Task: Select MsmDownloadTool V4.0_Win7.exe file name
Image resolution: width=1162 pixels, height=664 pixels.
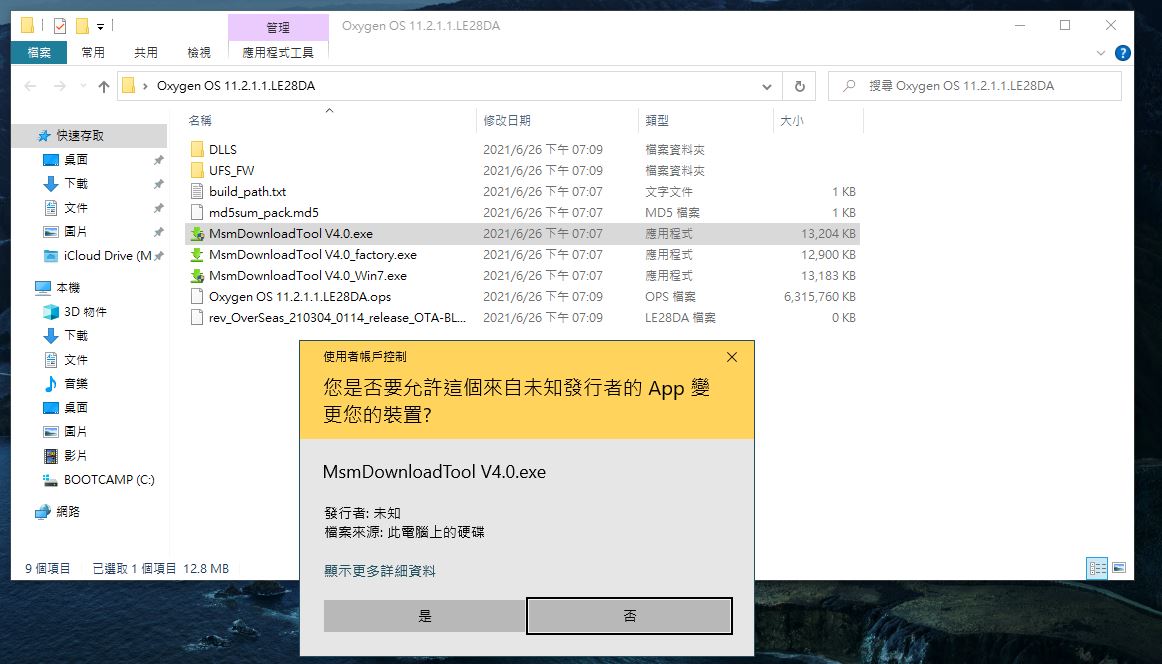Action: coord(308,275)
